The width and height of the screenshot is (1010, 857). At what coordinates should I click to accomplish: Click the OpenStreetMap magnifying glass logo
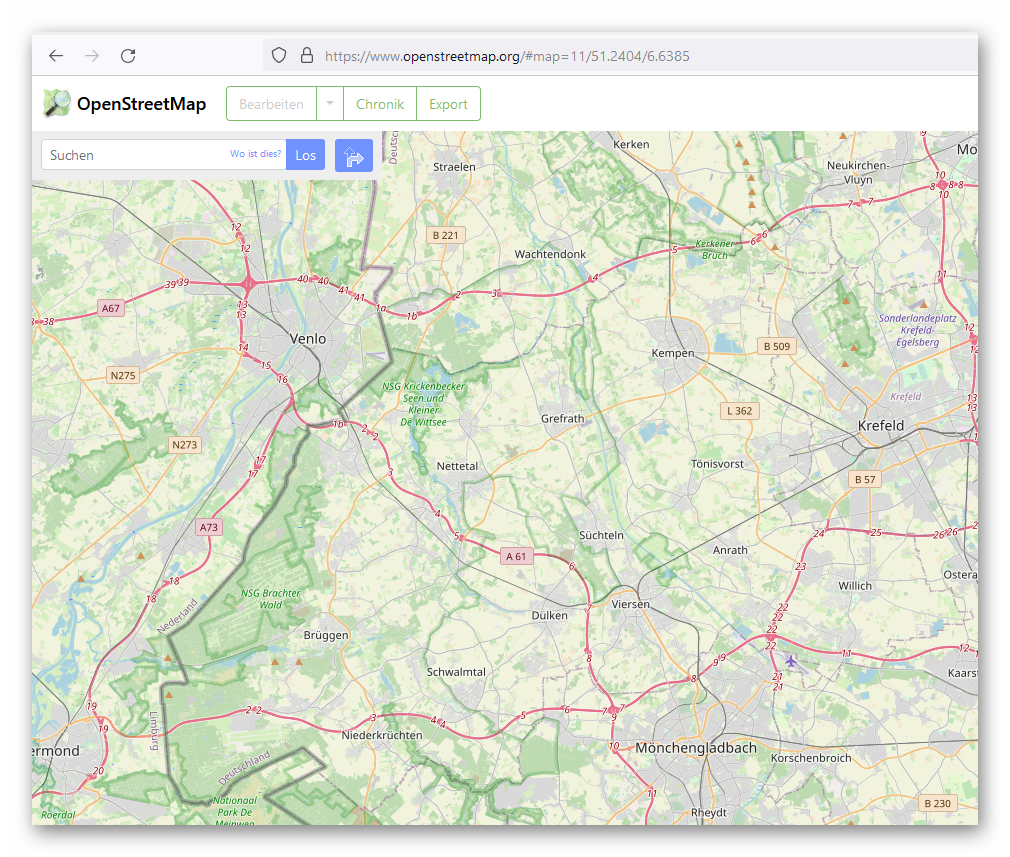tap(57, 103)
